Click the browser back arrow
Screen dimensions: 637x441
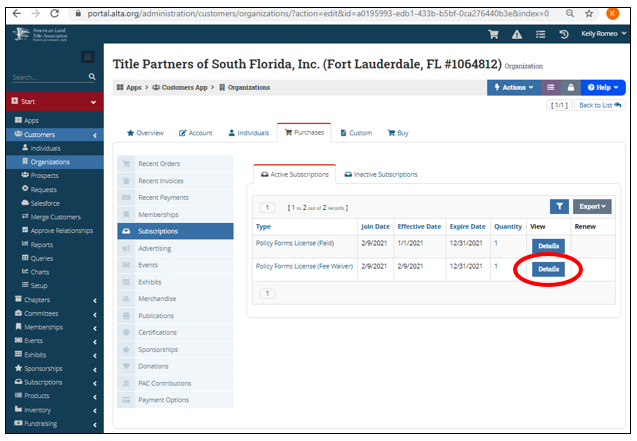point(17,13)
